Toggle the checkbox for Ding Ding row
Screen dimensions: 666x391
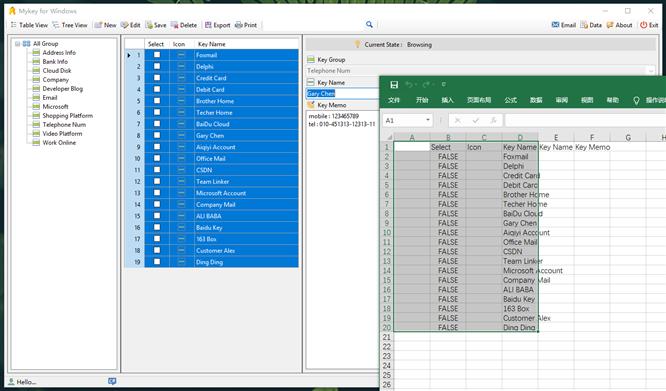click(x=157, y=262)
